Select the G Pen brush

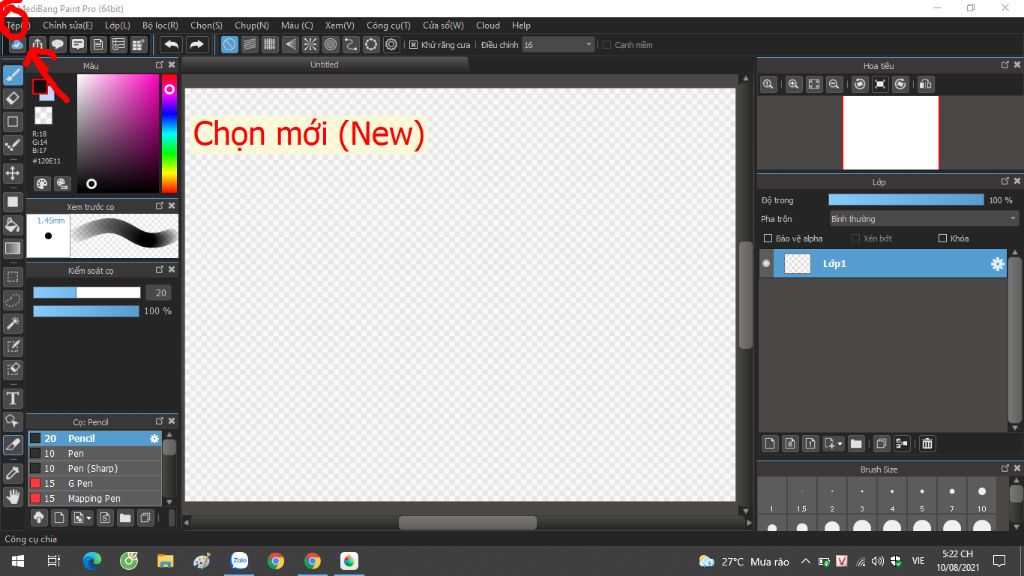point(95,484)
